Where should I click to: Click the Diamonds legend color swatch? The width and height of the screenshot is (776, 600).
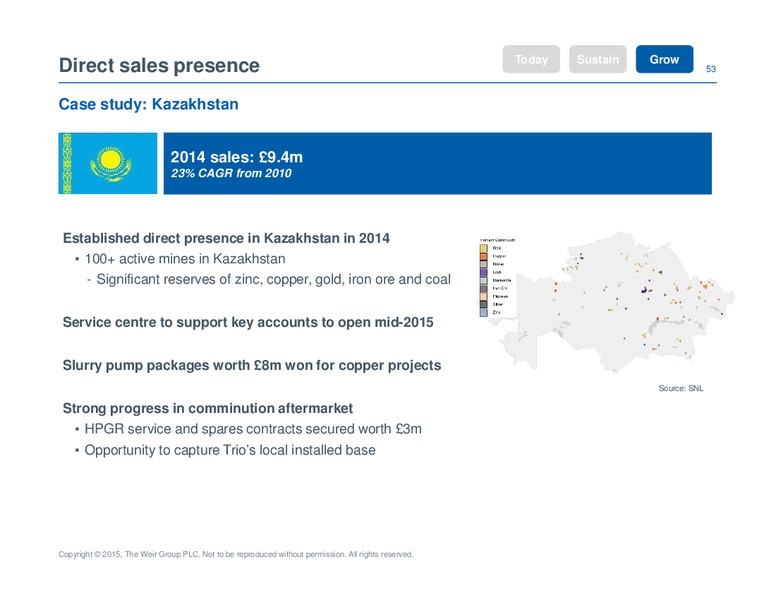pos(484,280)
